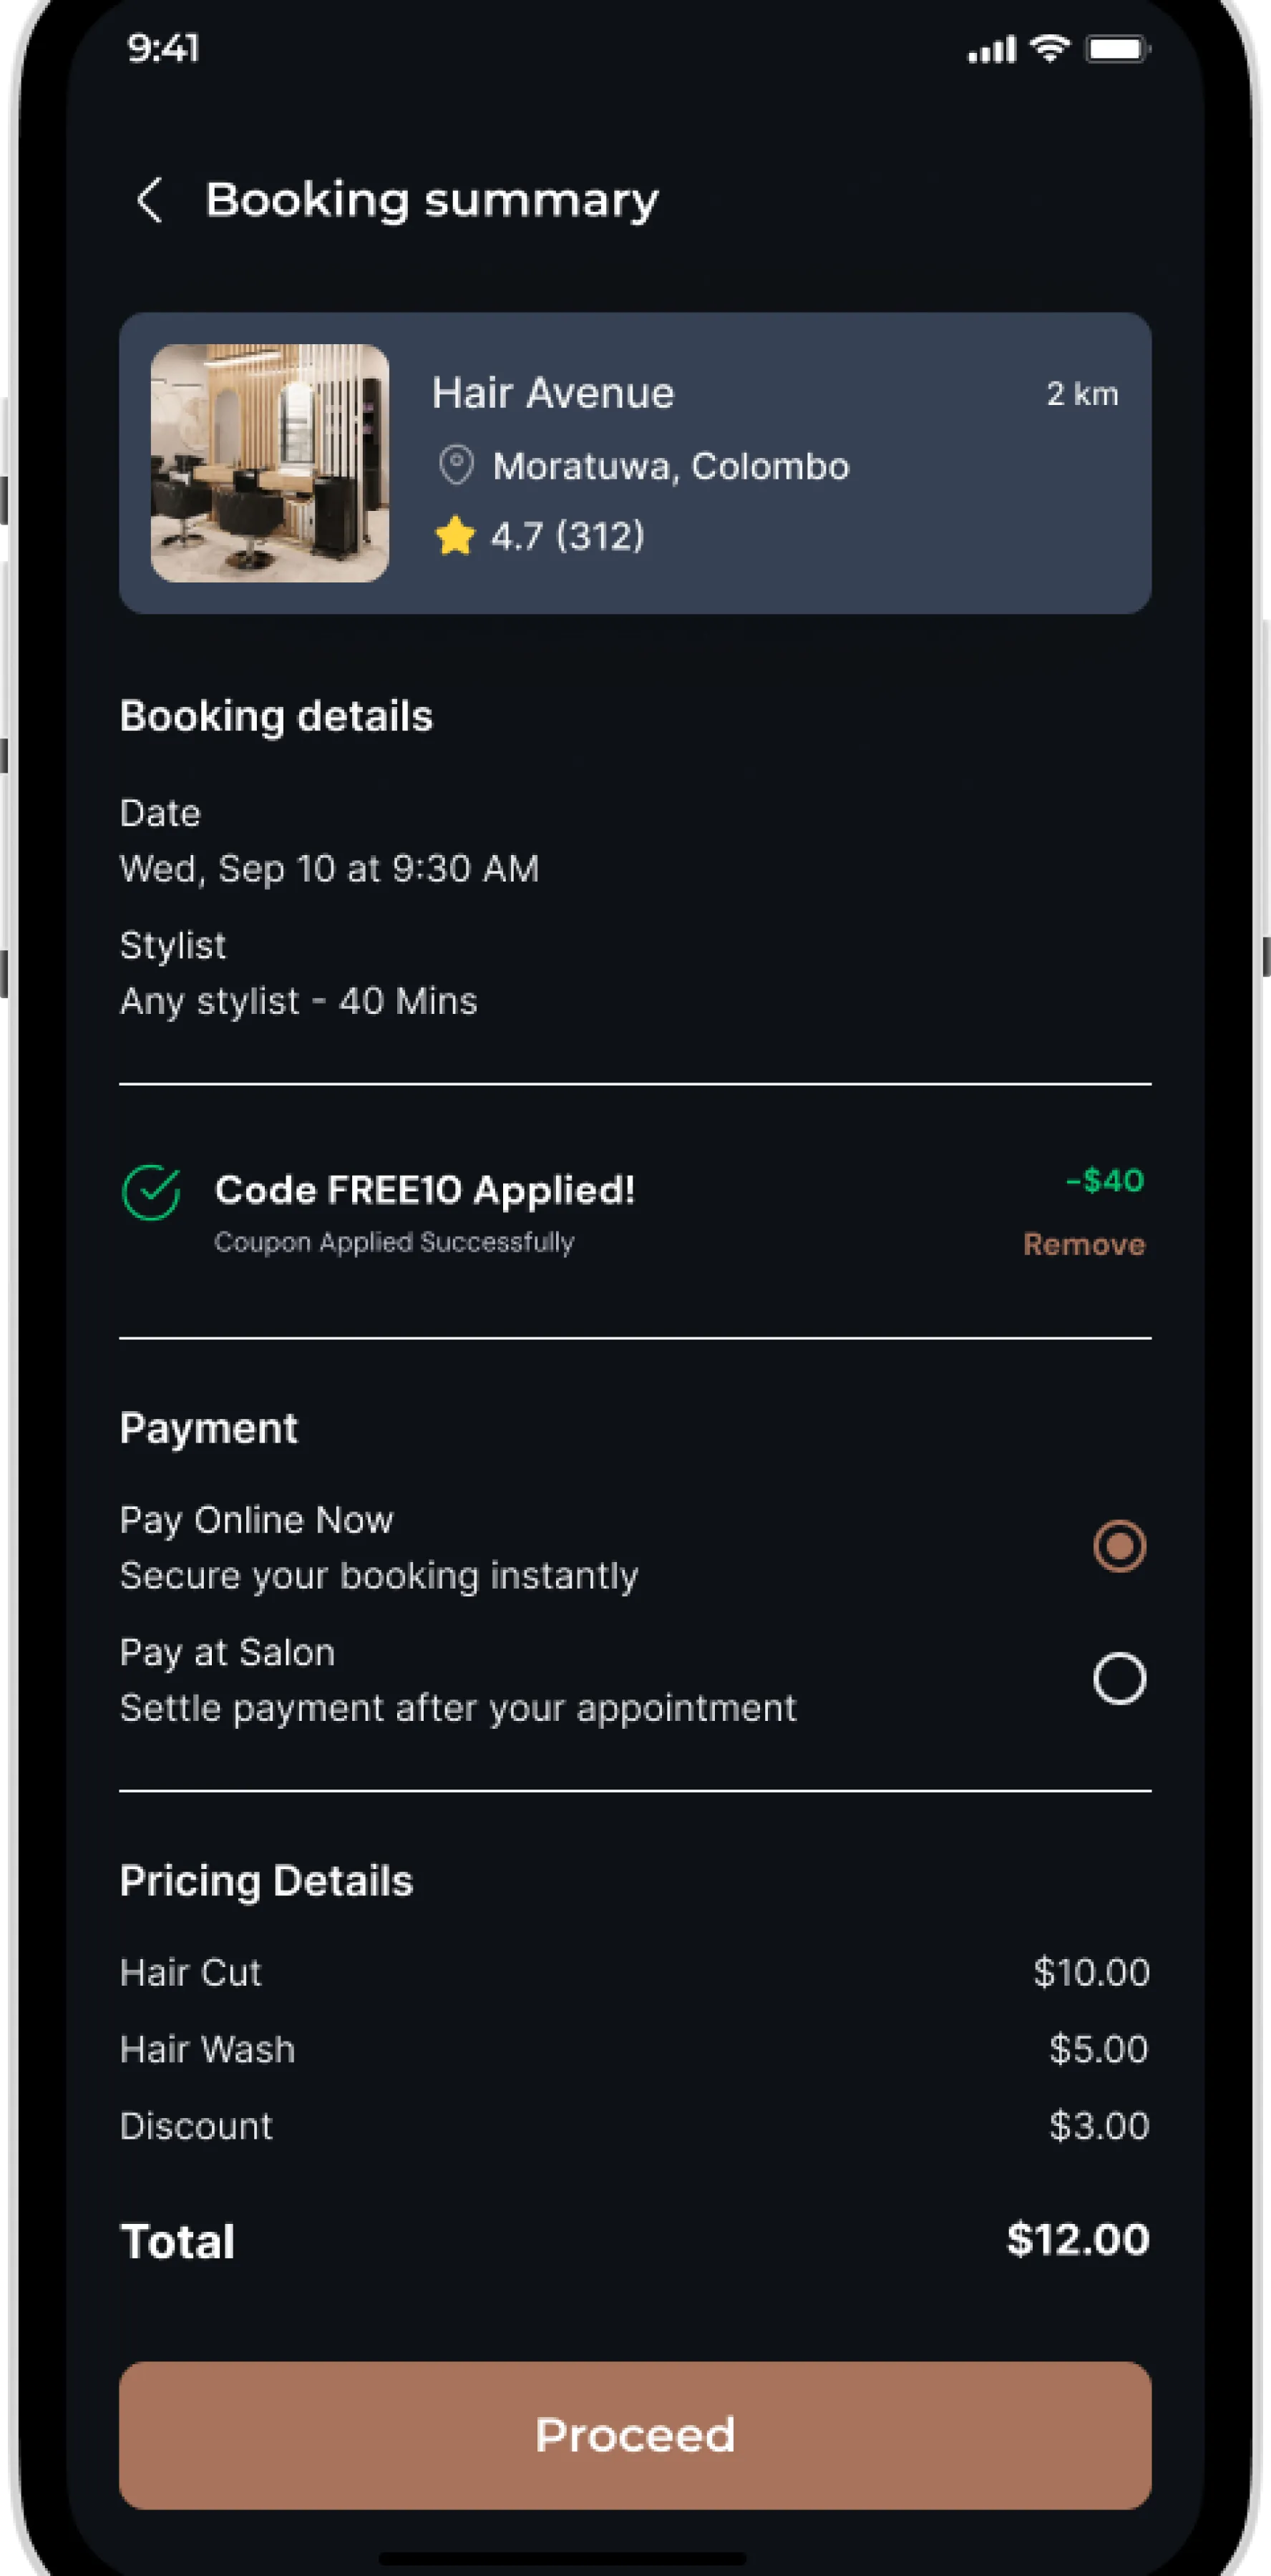Tap the Hair Avenue salon name
The width and height of the screenshot is (1271, 2576).
tap(553, 393)
